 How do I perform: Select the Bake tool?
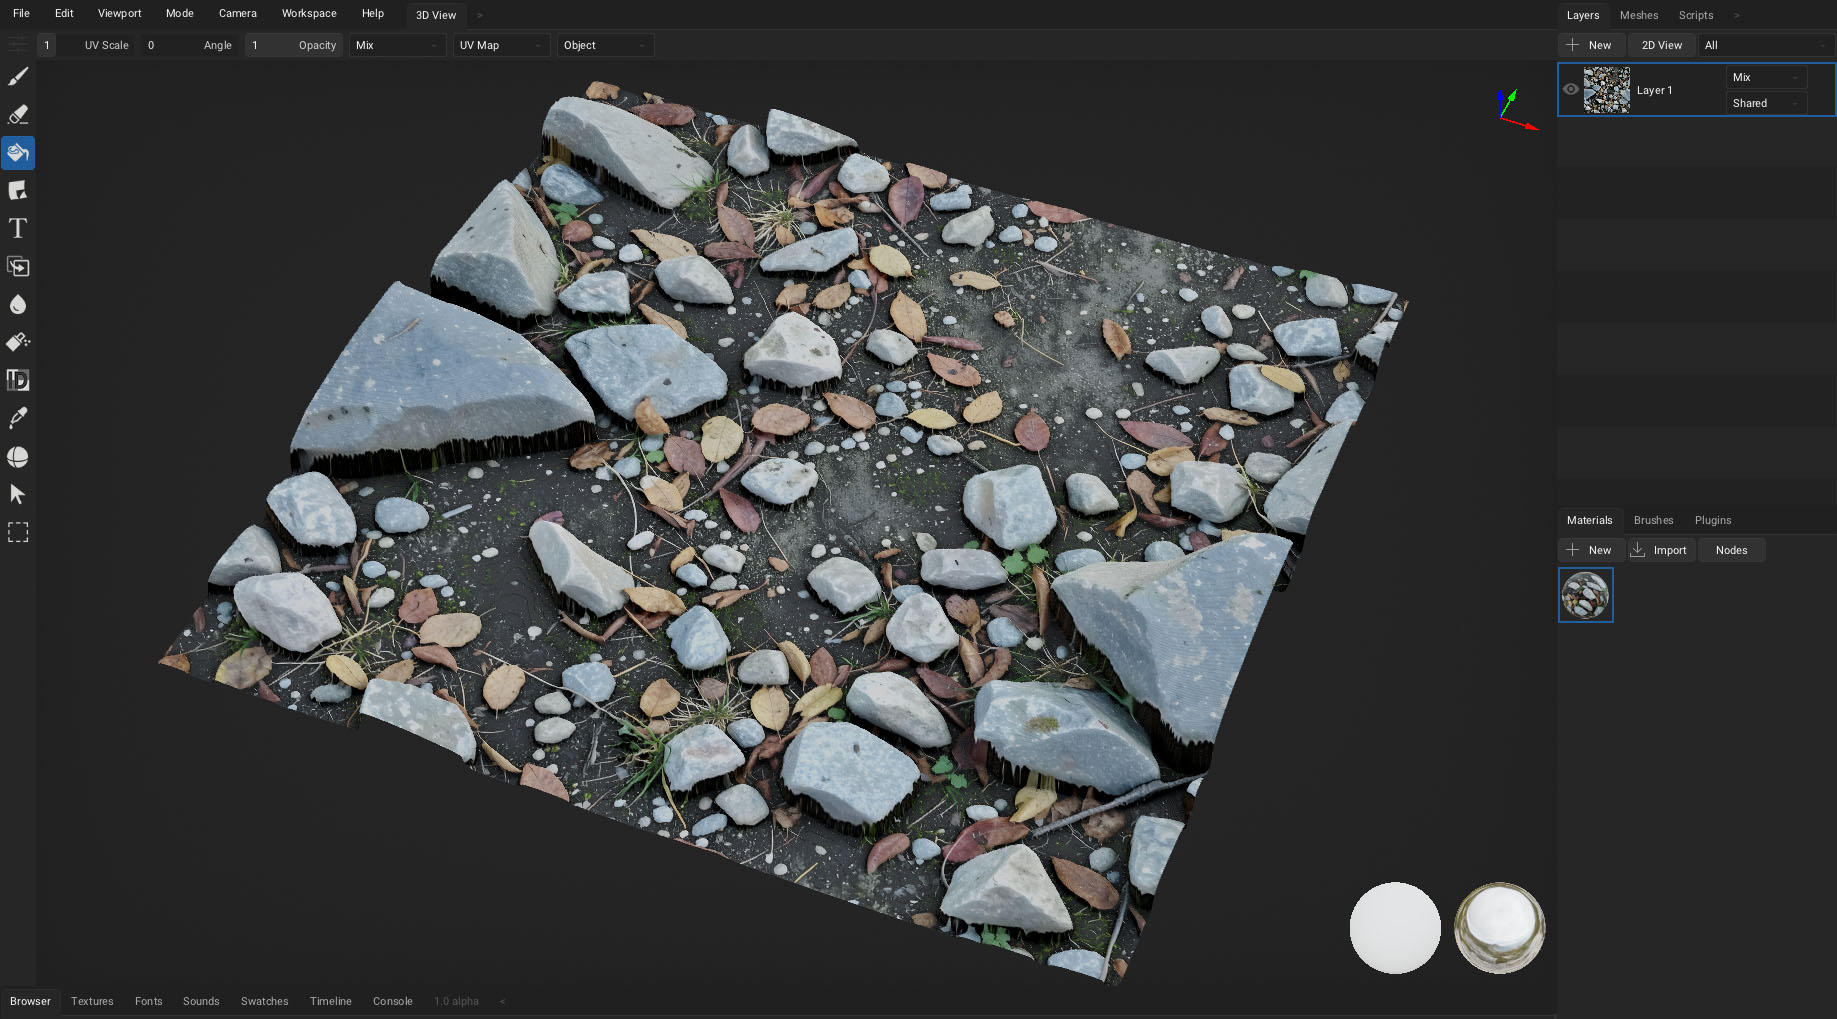point(18,457)
